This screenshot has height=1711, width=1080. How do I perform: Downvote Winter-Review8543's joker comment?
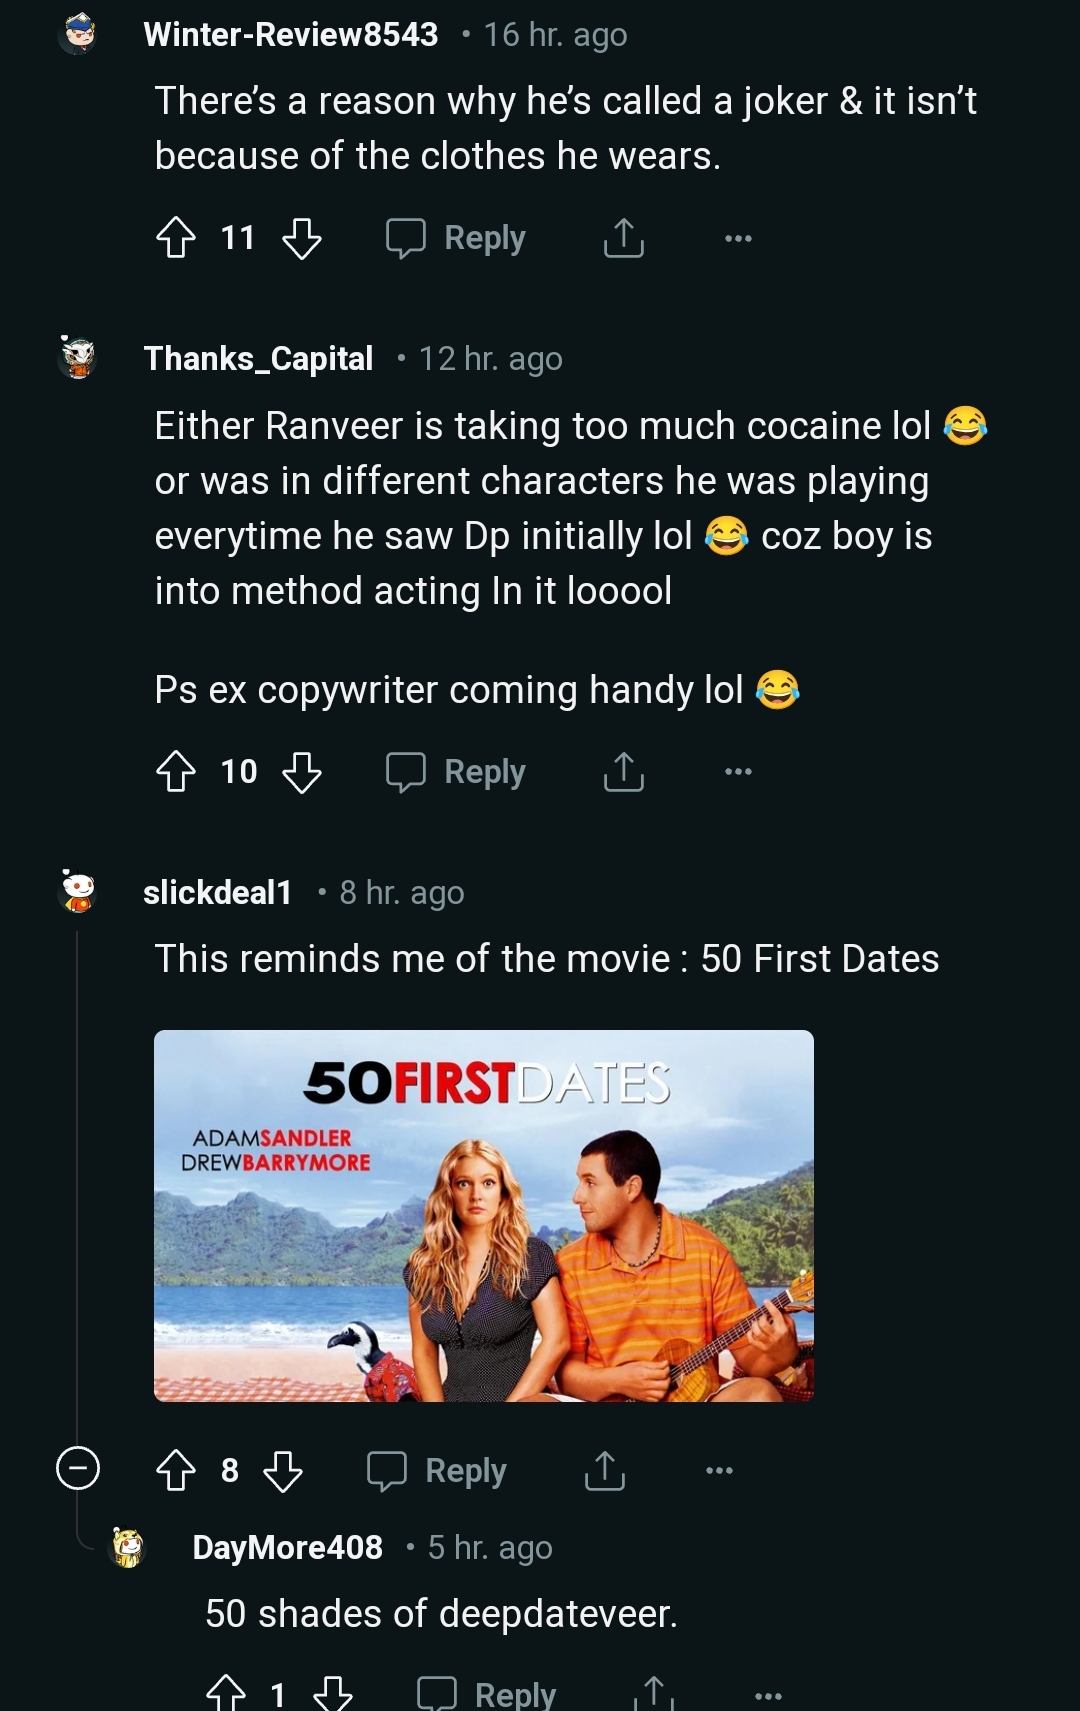(x=301, y=238)
